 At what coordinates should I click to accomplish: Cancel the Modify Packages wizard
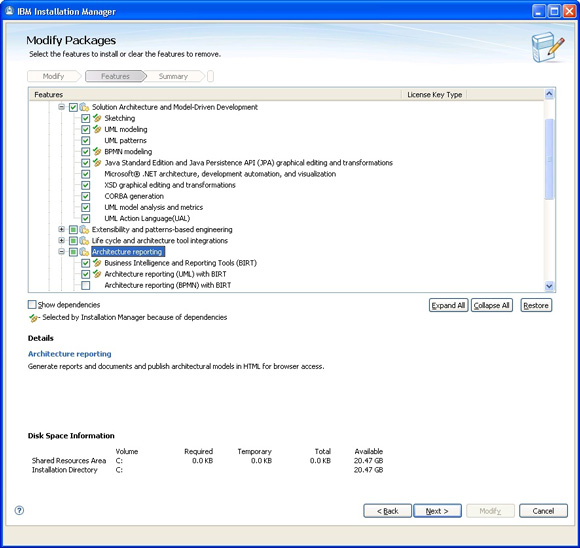pos(543,511)
